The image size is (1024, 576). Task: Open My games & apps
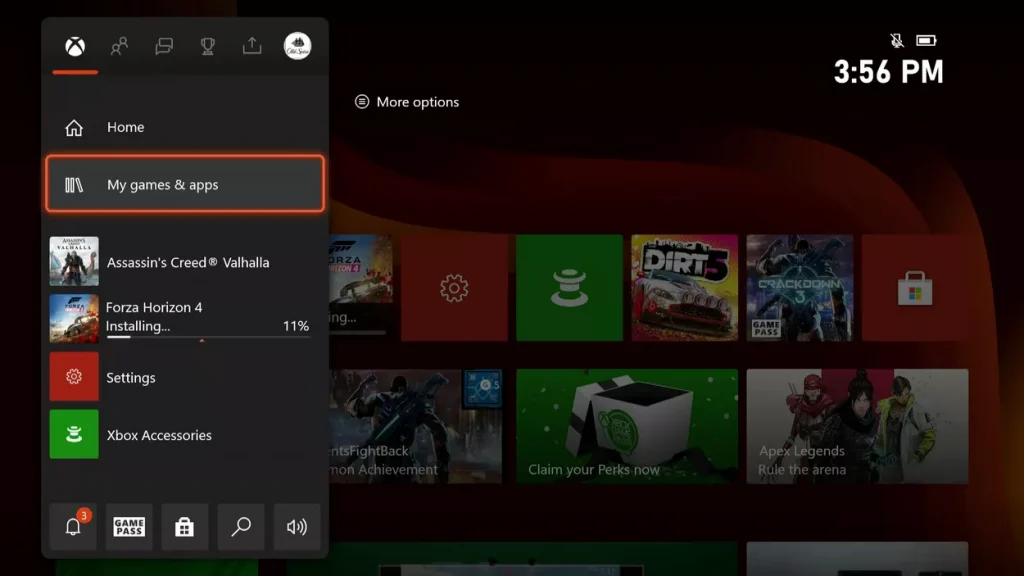tap(184, 183)
